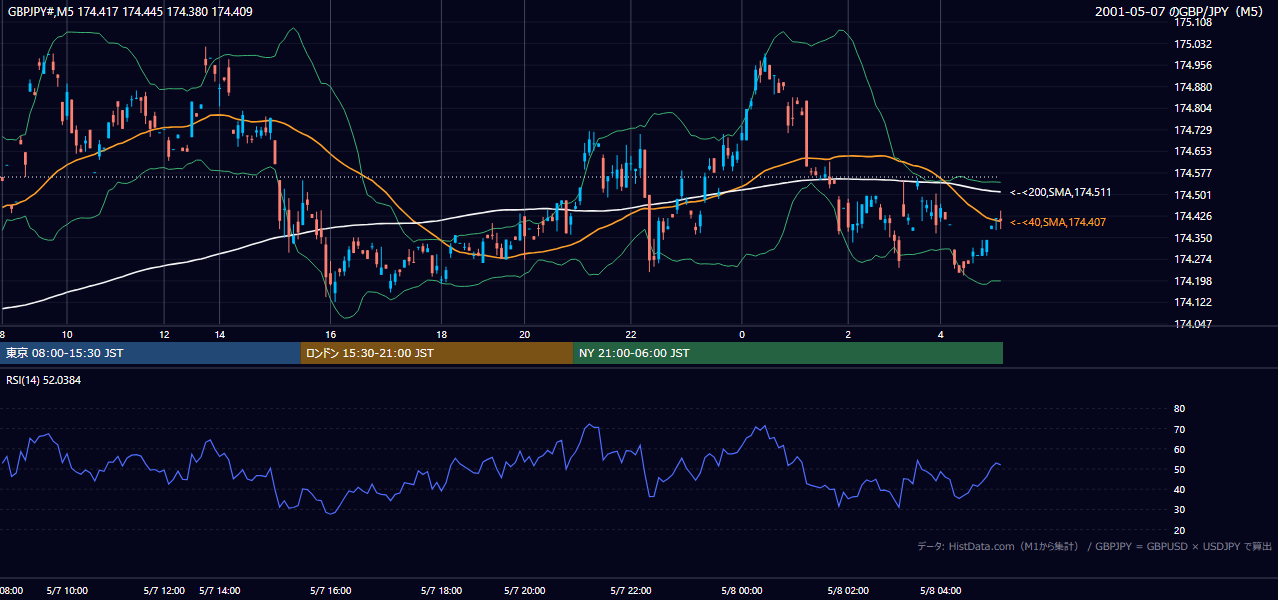Click bottom timeline label 5/7 10:00
The image size is (1278, 600).
pos(67,591)
